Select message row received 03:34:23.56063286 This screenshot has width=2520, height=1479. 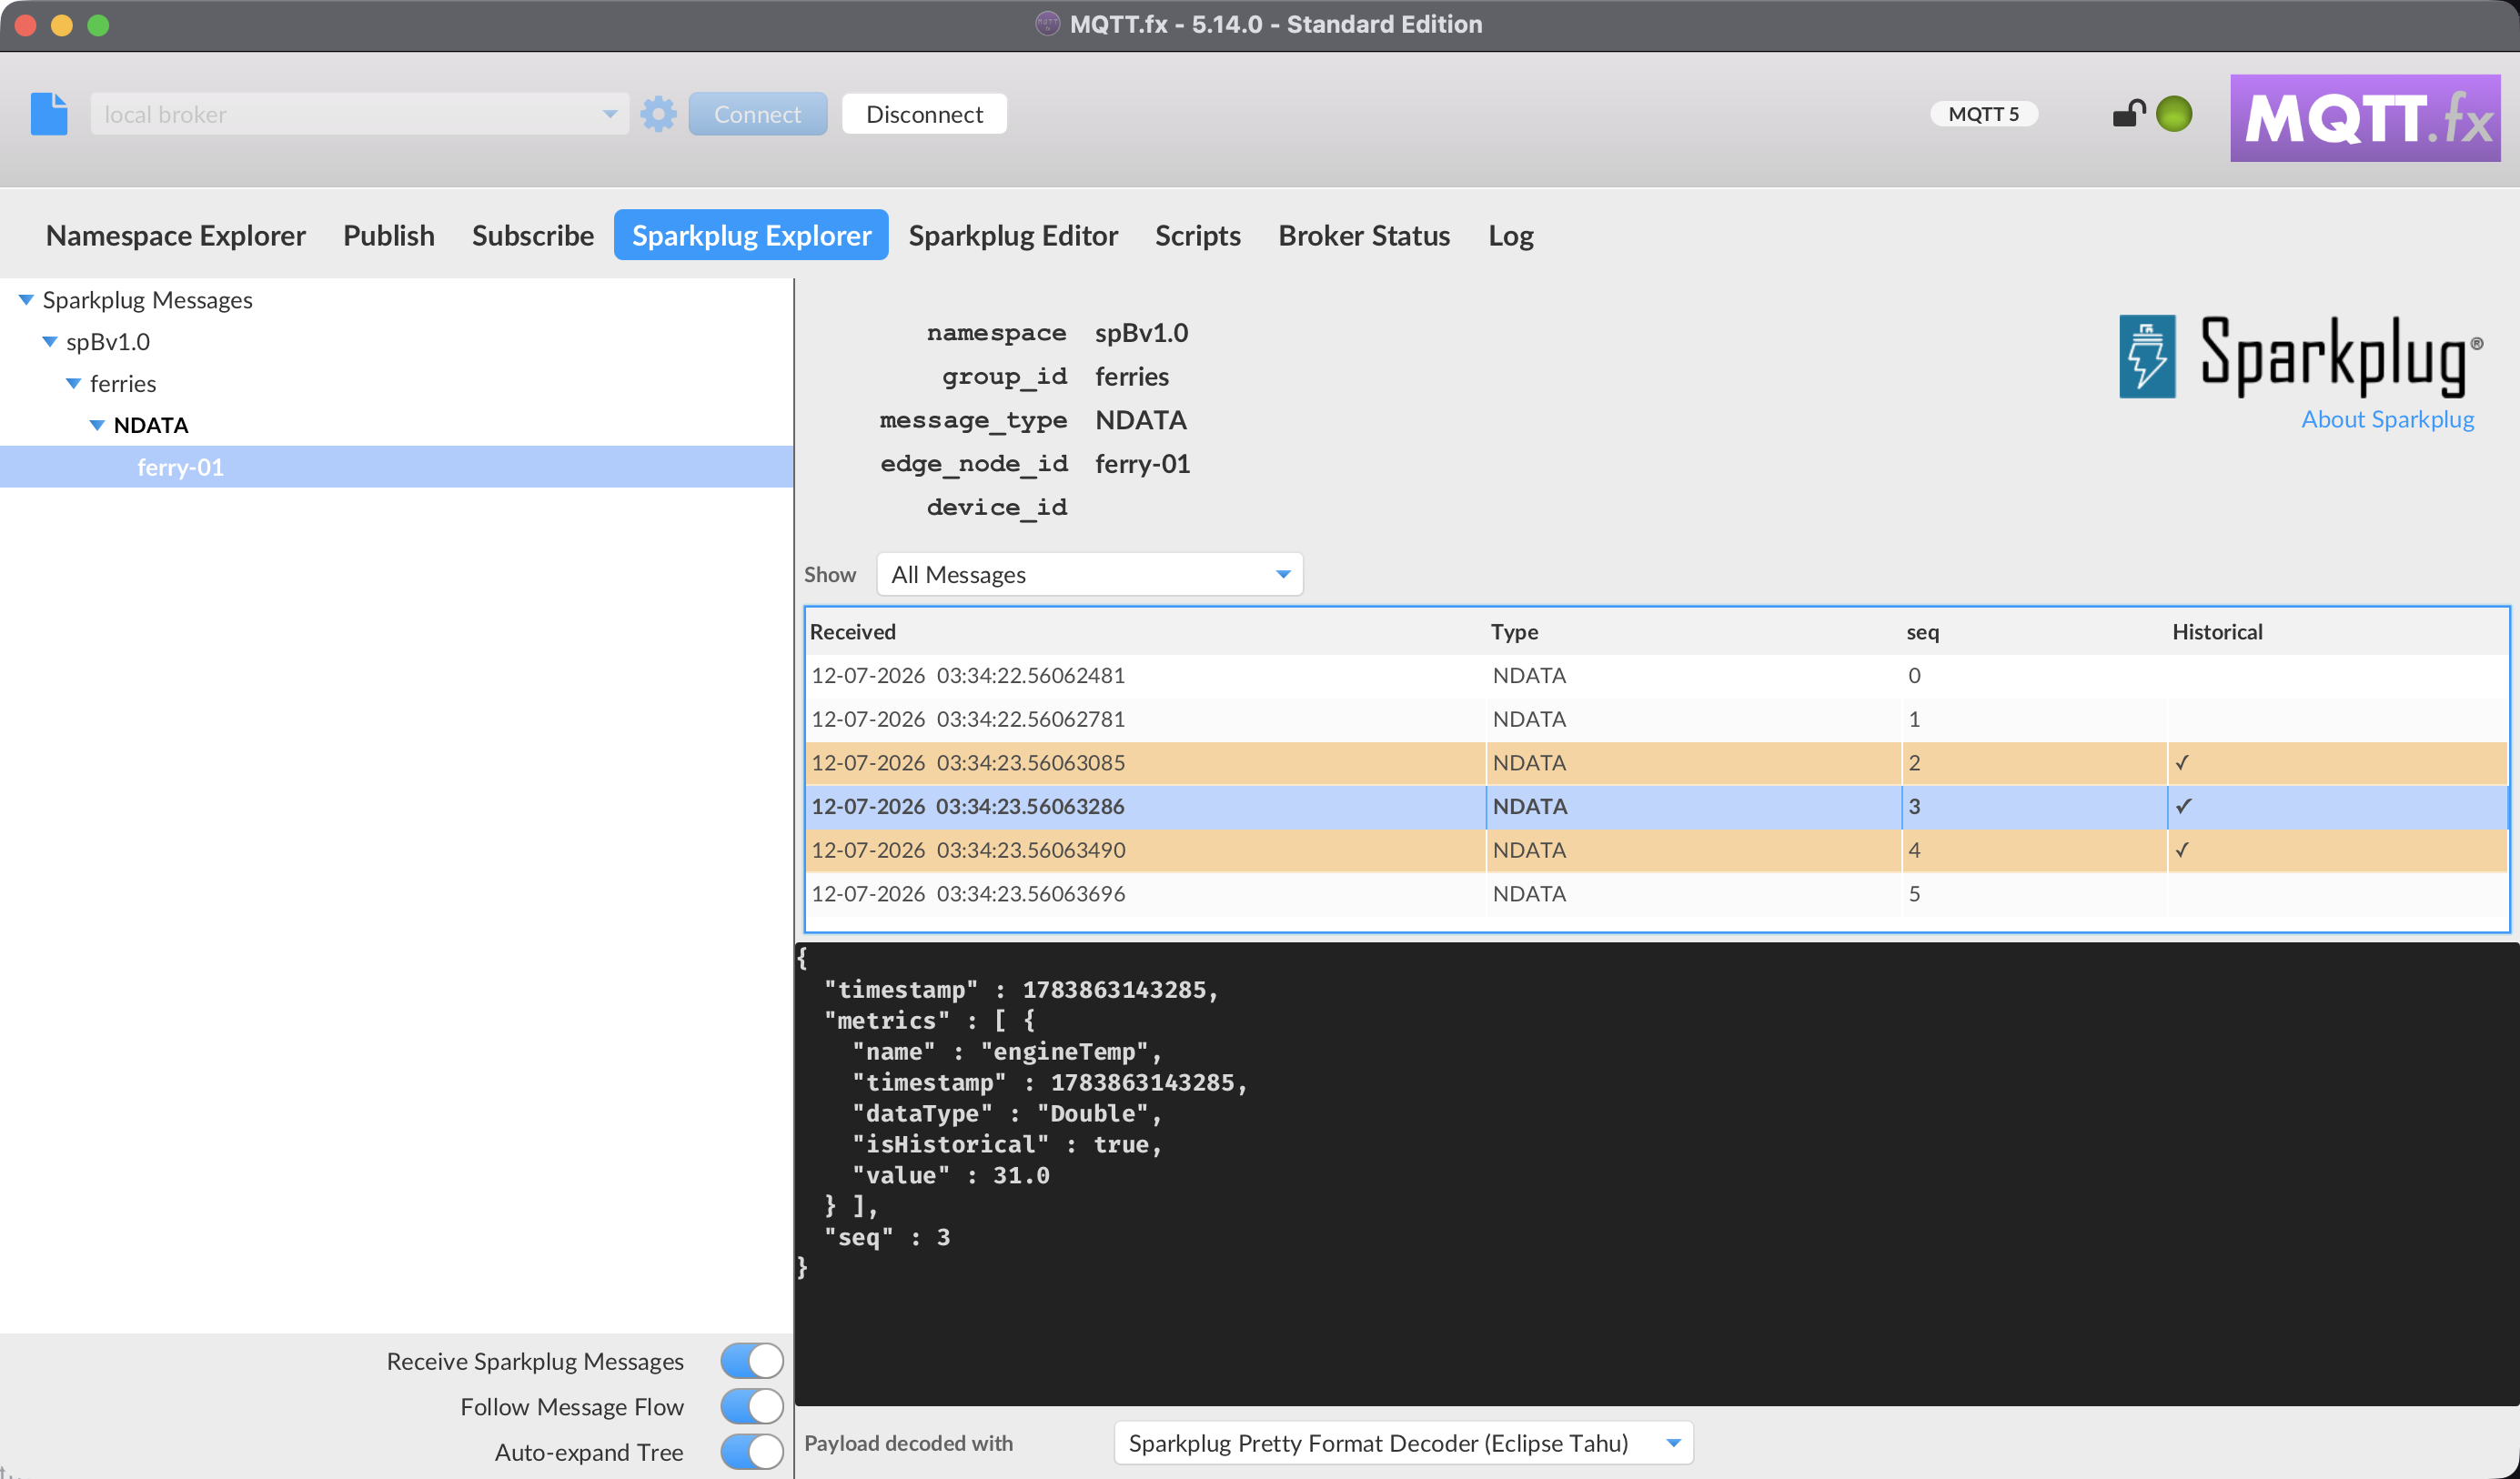click(1657, 806)
